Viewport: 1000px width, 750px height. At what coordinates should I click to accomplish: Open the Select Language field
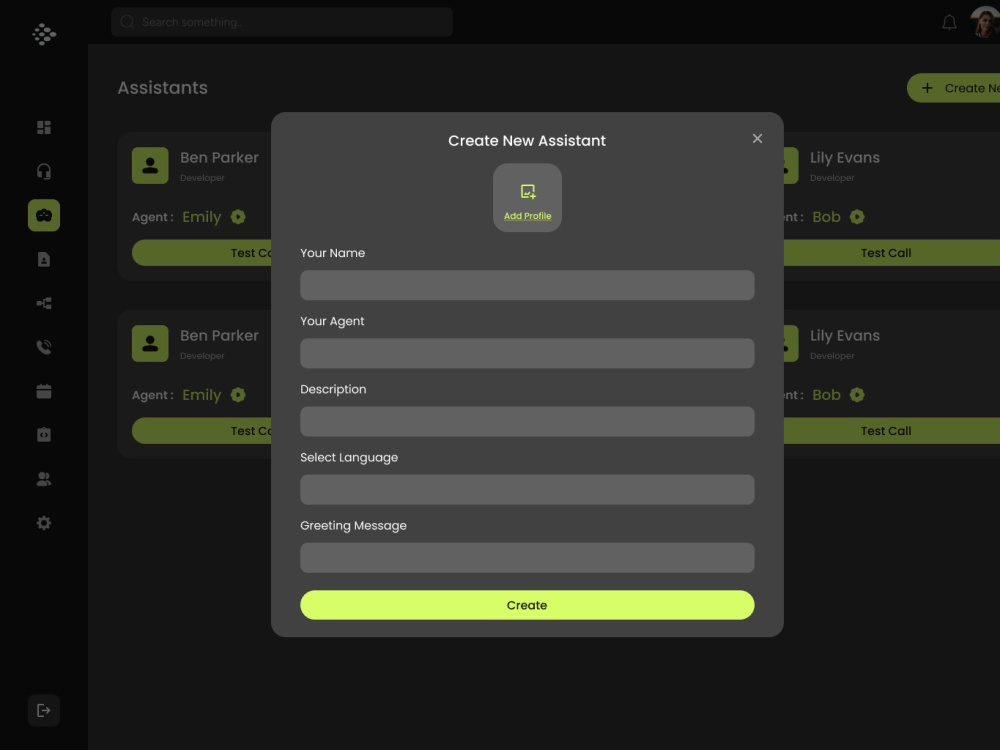527,490
